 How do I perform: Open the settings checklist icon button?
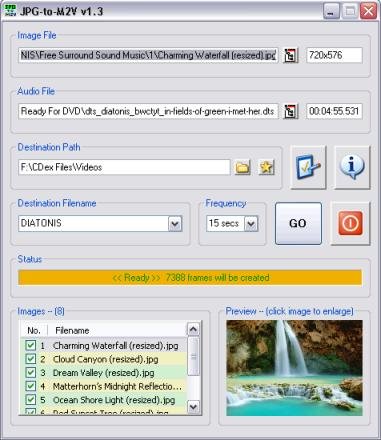(x=308, y=167)
